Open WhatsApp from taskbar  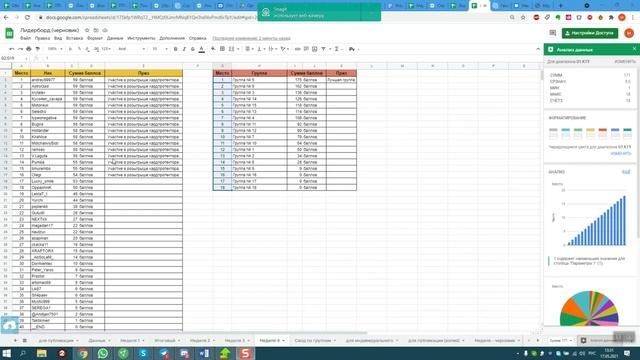(103, 353)
